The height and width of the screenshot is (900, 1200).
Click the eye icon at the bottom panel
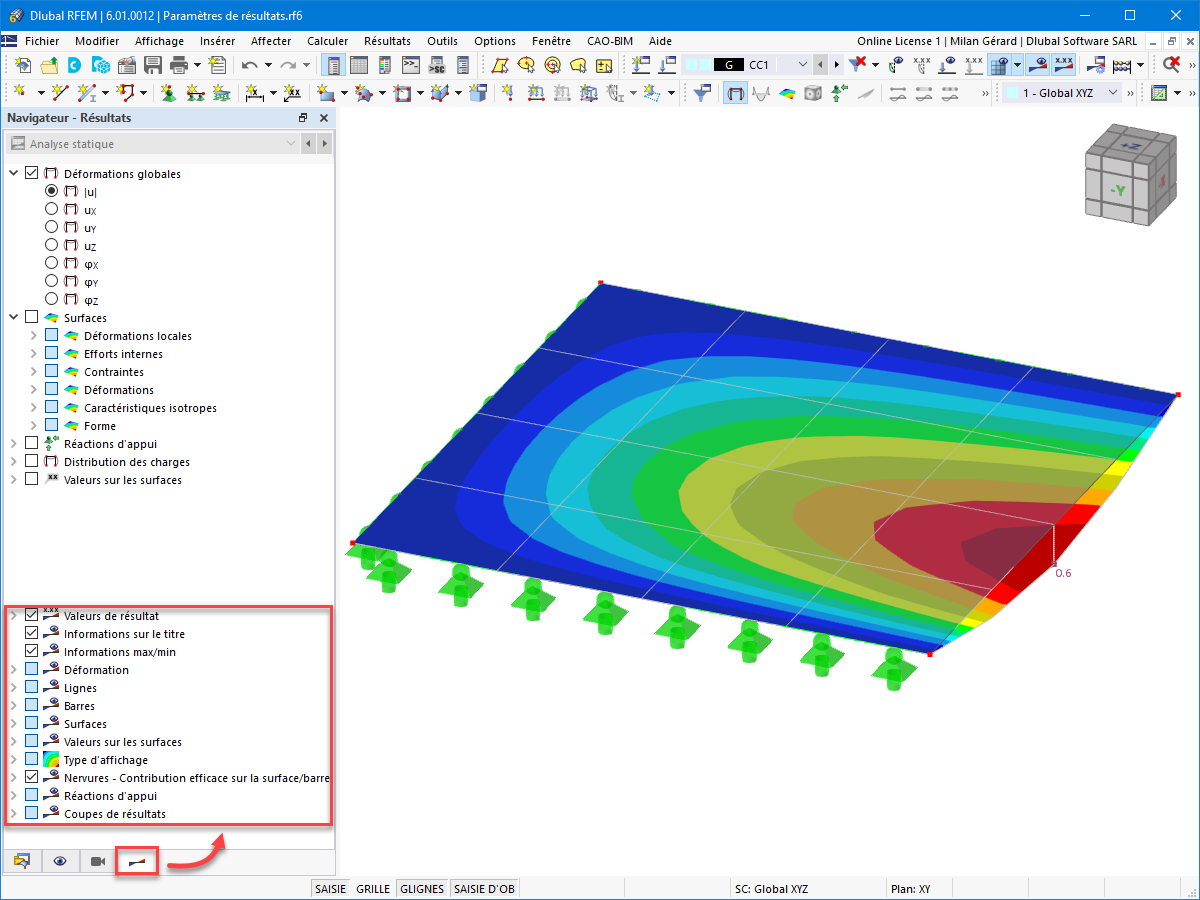tap(60, 861)
